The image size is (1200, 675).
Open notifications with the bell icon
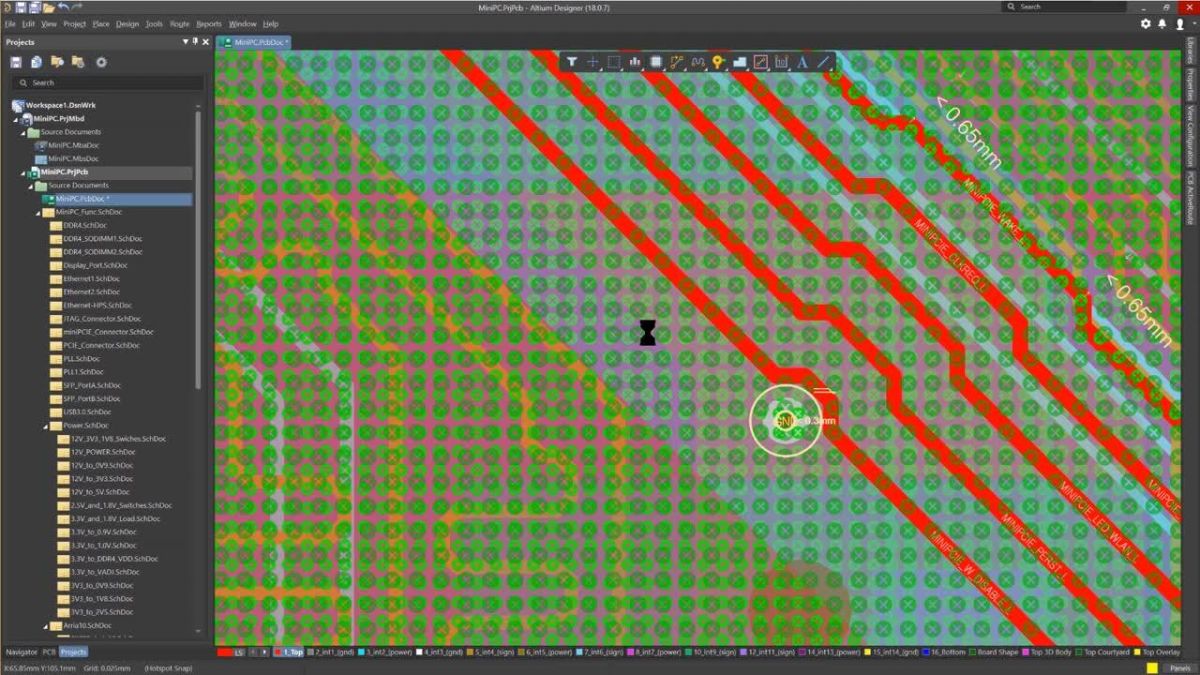(1161, 23)
